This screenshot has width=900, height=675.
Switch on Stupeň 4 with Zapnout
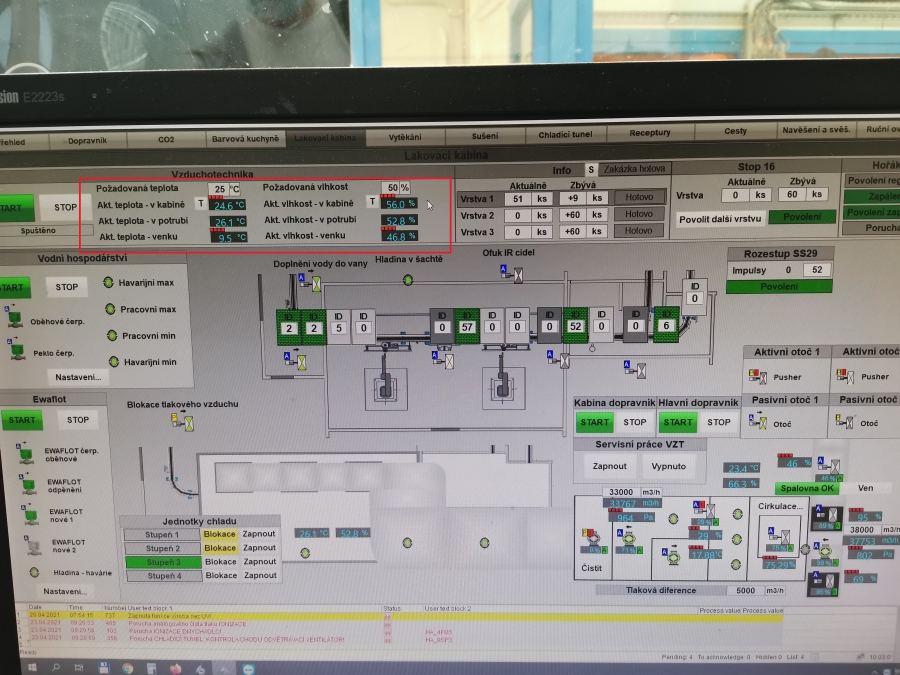coord(261,575)
